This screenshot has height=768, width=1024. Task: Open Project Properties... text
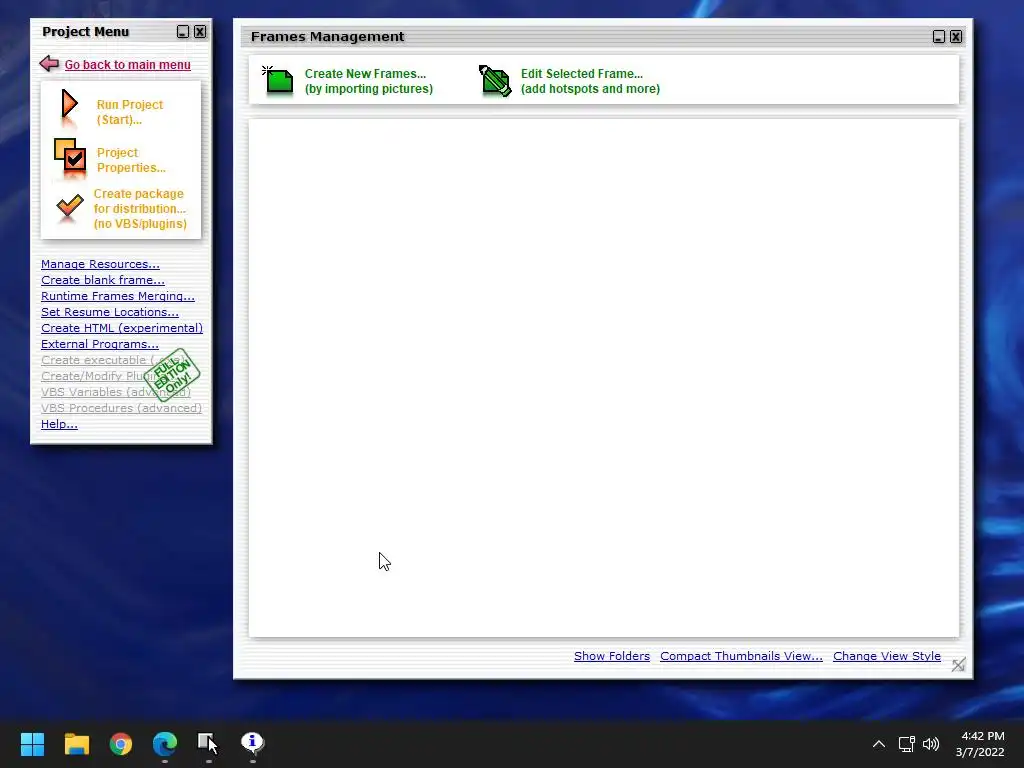[x=131, y=160]
